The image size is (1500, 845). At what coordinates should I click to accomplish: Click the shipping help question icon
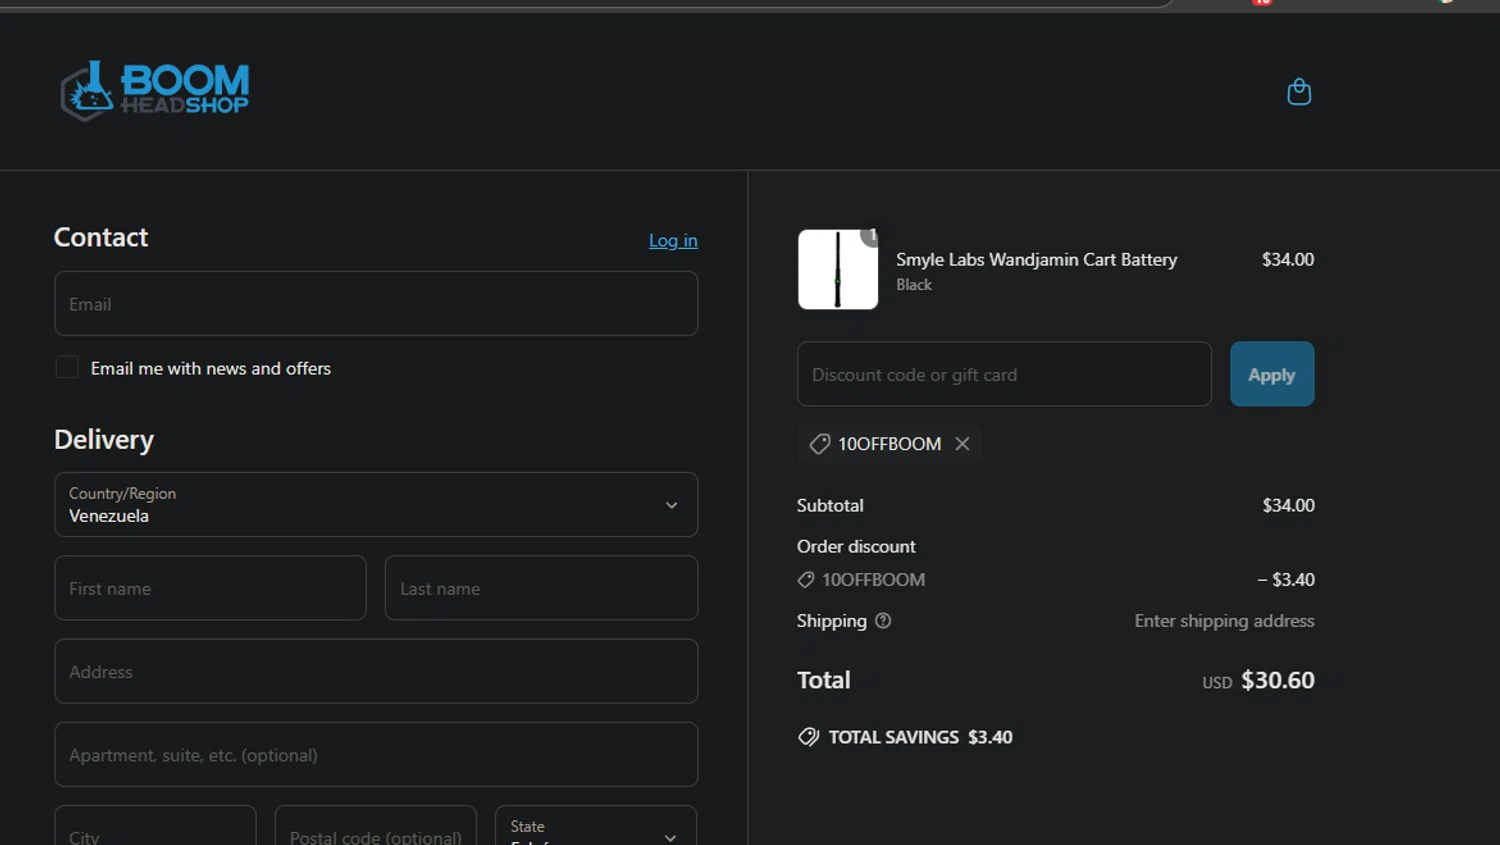[x=883, y=621]
